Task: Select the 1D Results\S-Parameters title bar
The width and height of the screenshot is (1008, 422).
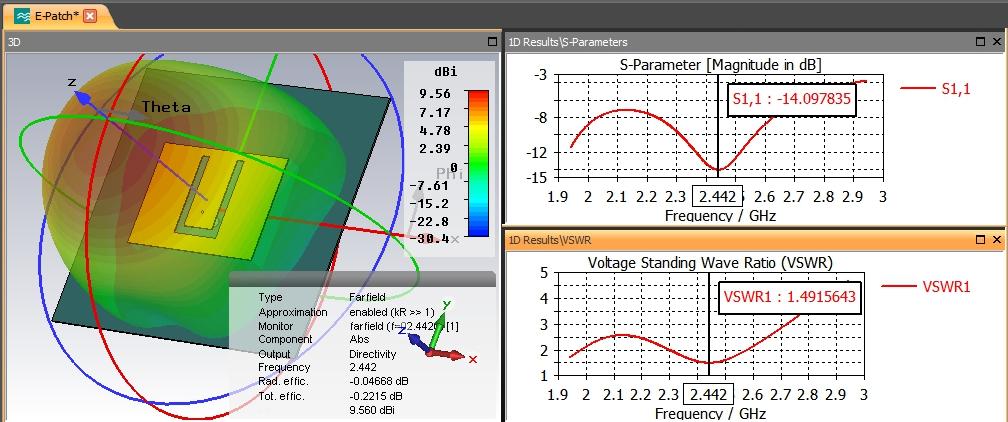Action: click(753, 42)
